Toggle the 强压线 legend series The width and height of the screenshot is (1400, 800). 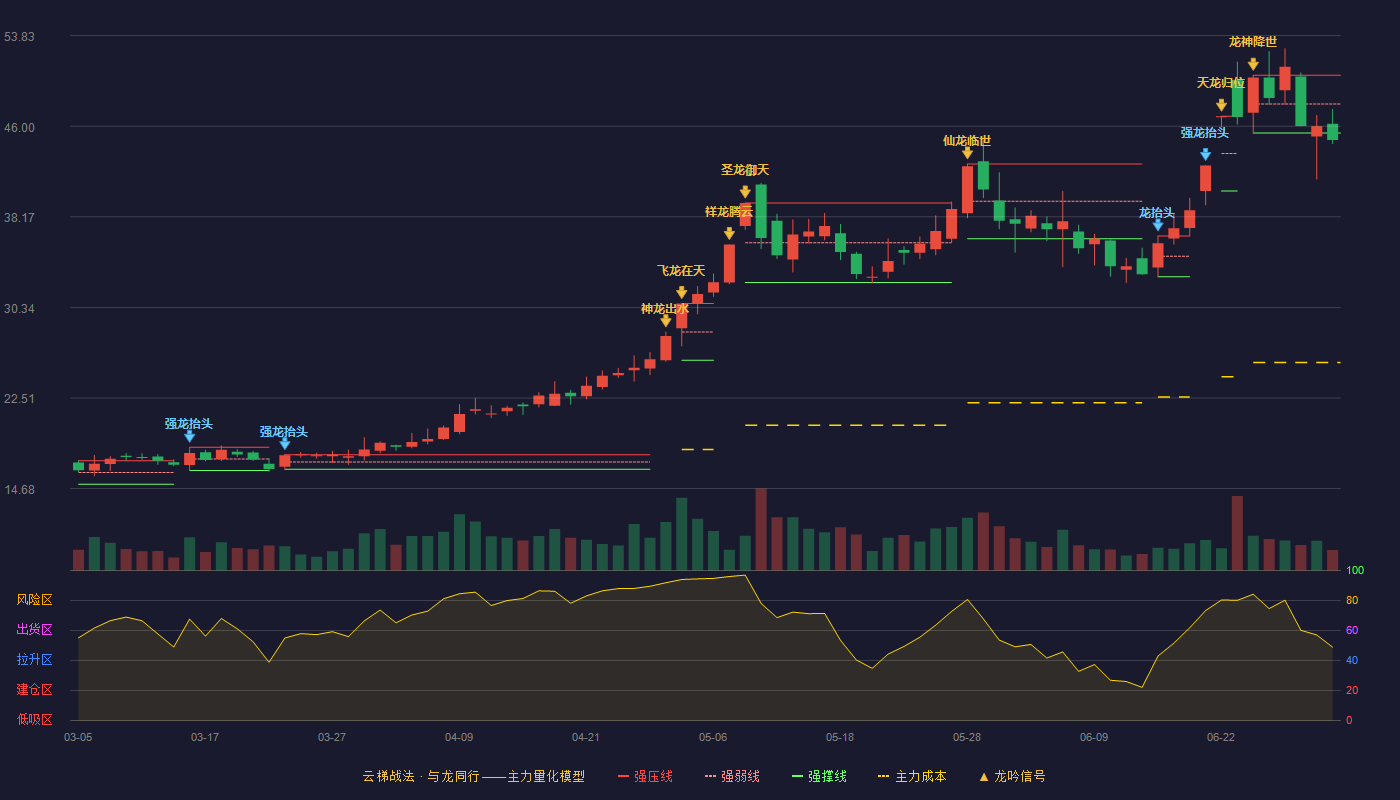645,776
